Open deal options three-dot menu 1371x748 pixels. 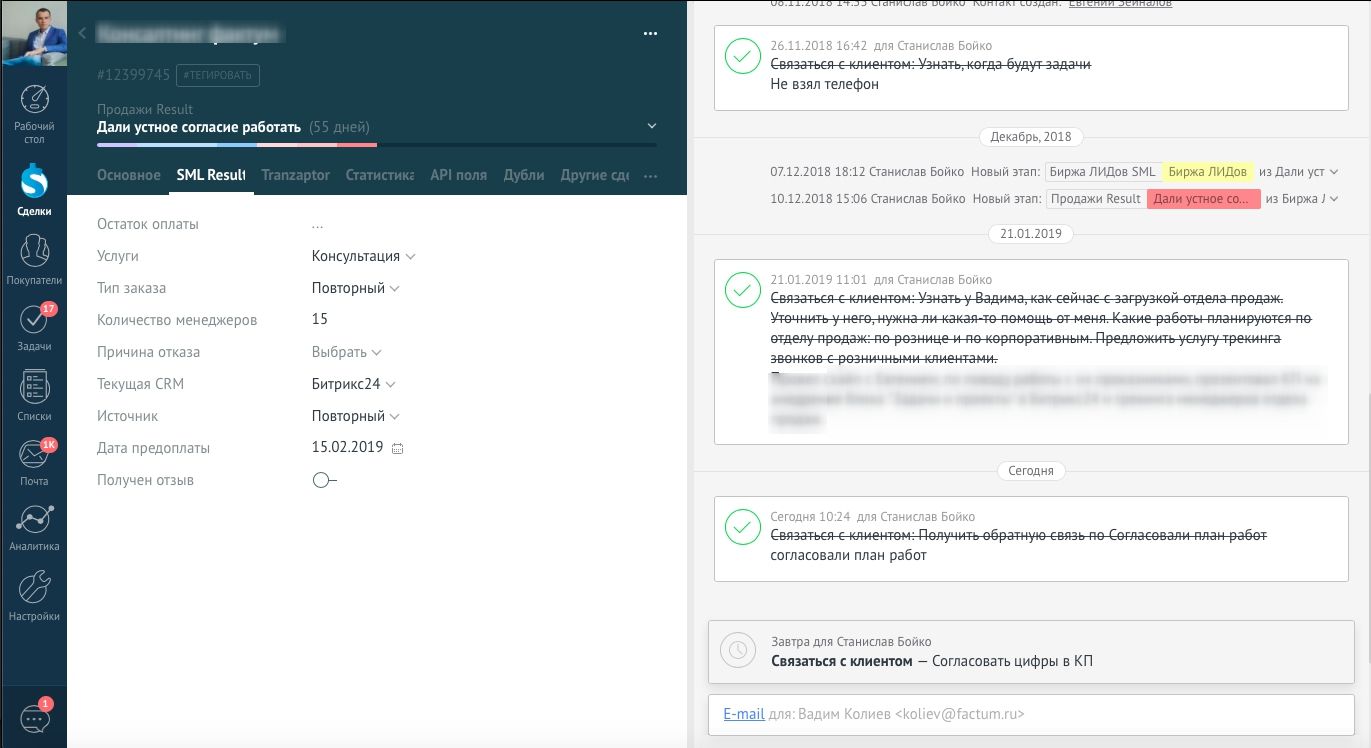(650, 34)
